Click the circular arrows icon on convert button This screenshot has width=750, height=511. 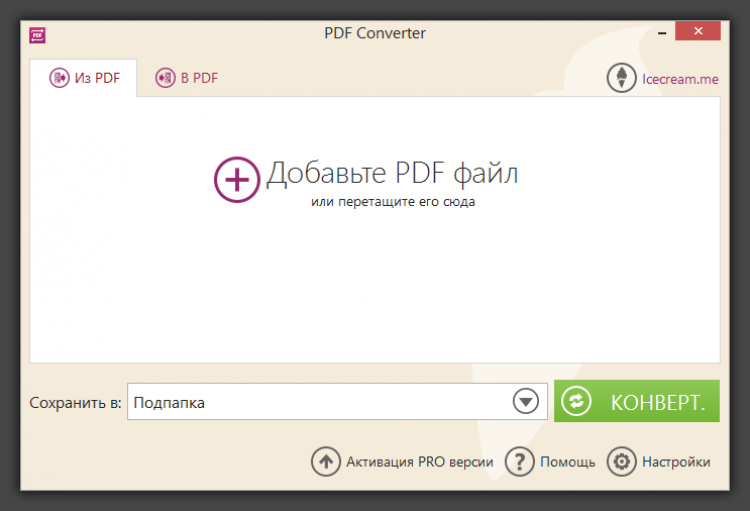(x=576, y=402)
